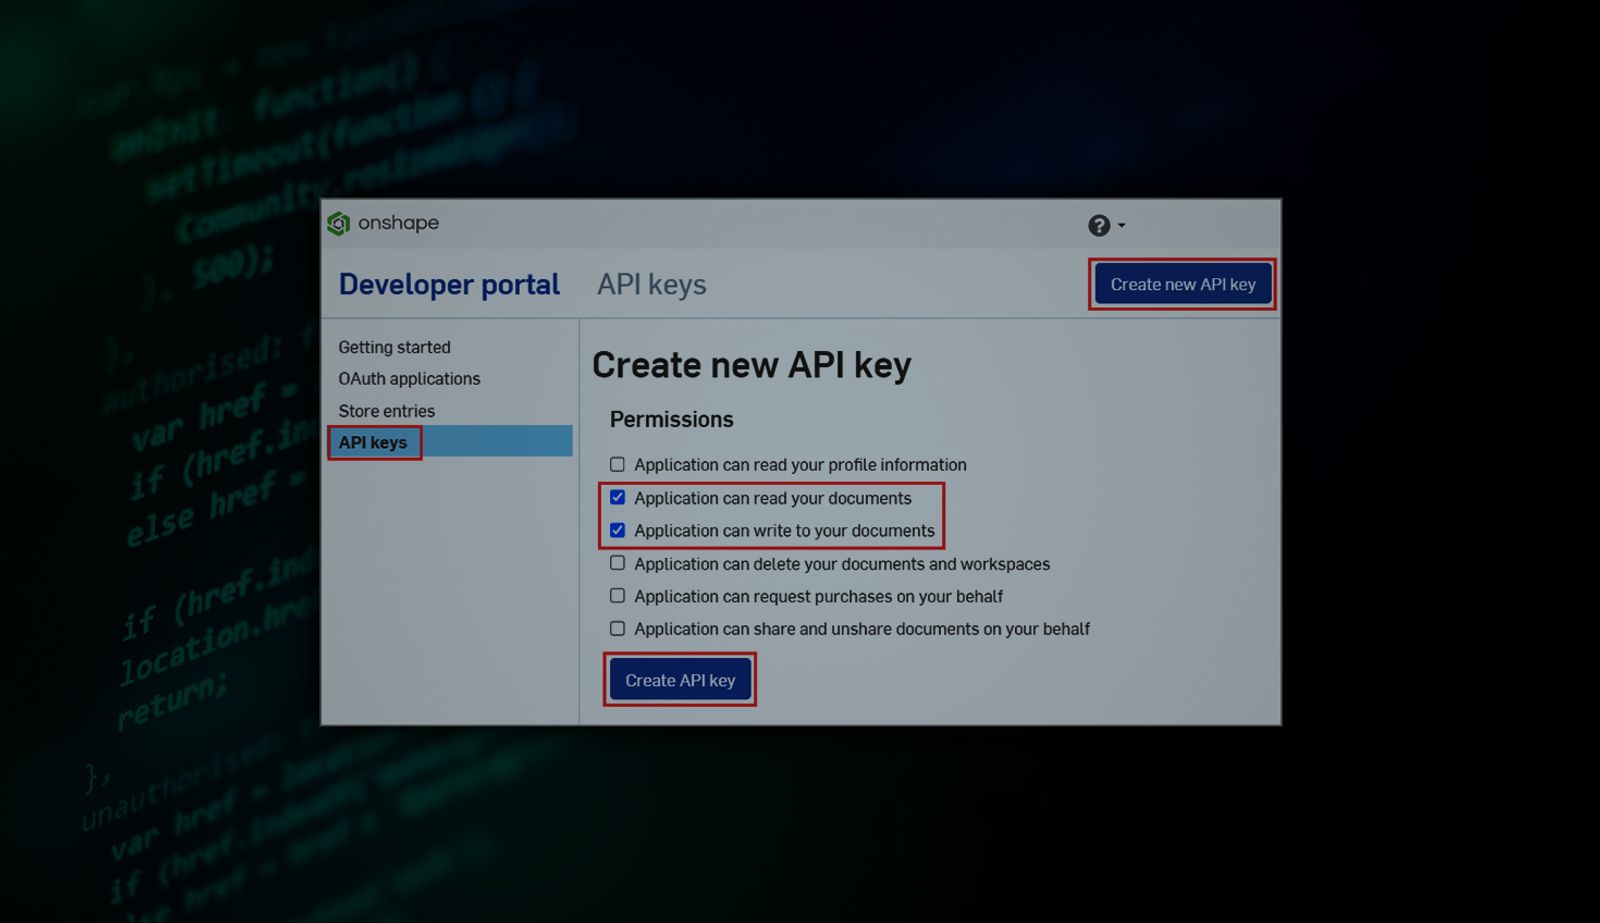Open the help question-mark icon
The height and width of the screenshot is (923, 1600).
point(1099,225)
